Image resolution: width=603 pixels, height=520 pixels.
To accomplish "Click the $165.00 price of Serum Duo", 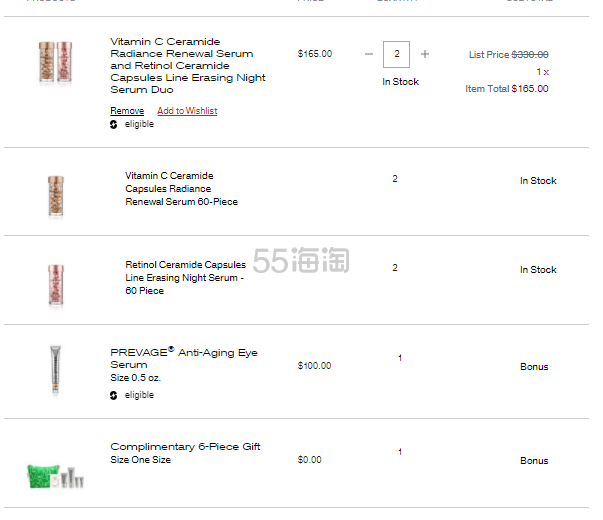I will pos(315,54).
